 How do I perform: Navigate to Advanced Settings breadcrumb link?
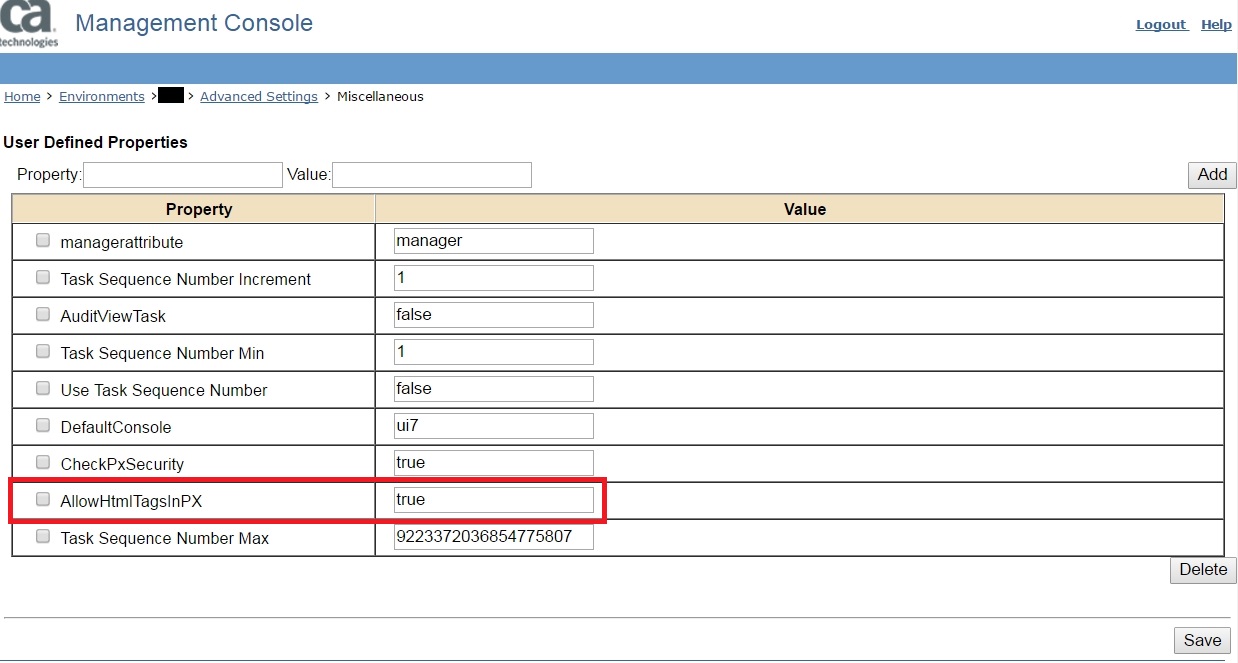(259, 97)
